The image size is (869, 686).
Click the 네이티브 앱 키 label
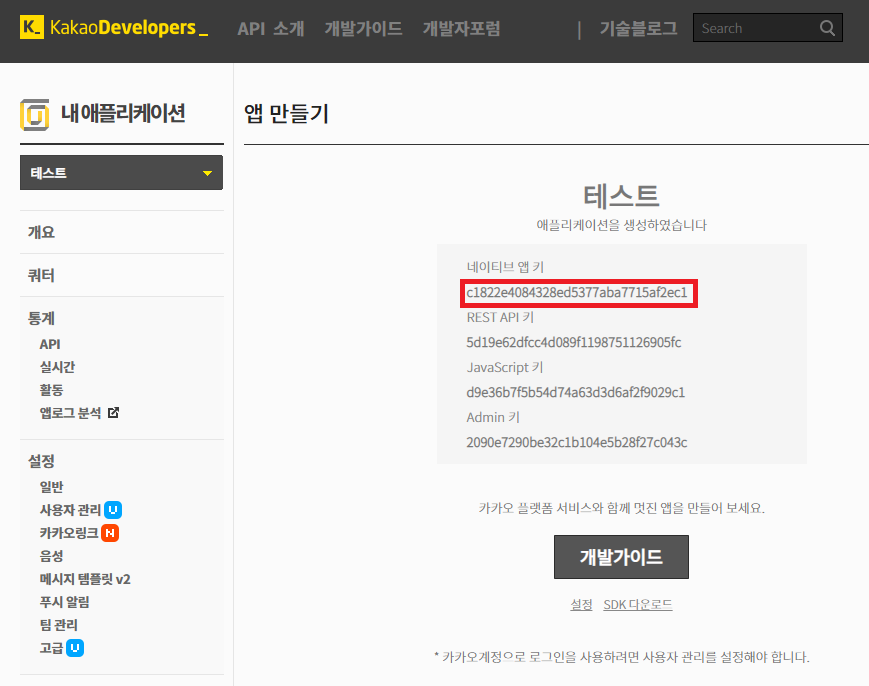tap(505, 267)
